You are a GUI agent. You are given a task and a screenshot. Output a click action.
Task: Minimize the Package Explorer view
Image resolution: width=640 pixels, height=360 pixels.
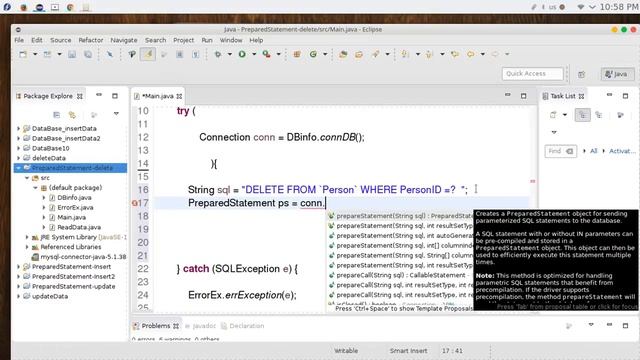(99, 95)
